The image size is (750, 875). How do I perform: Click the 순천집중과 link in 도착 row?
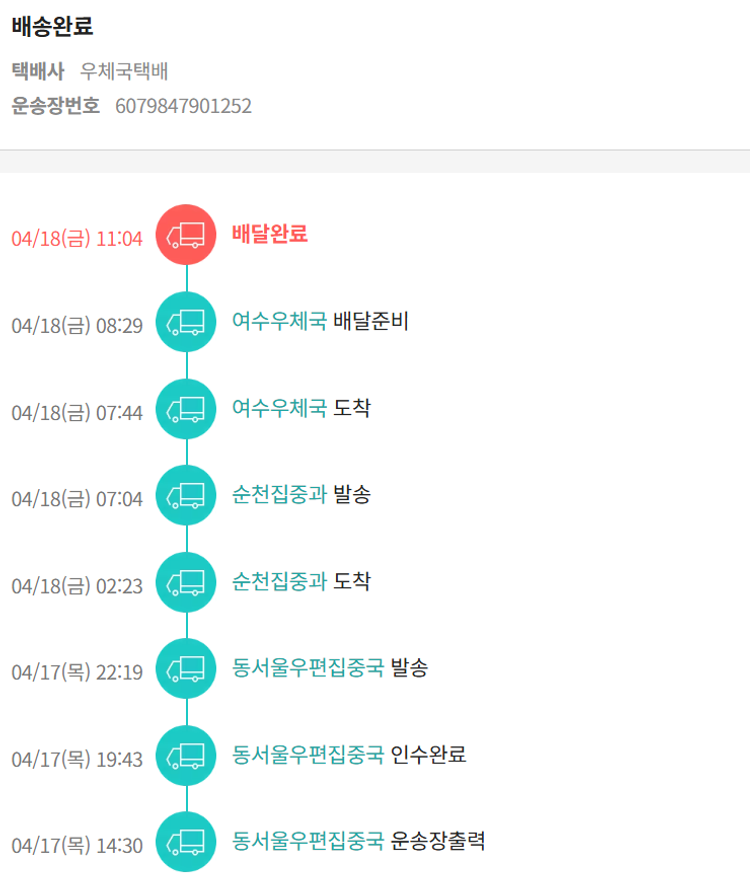[279, 581]
